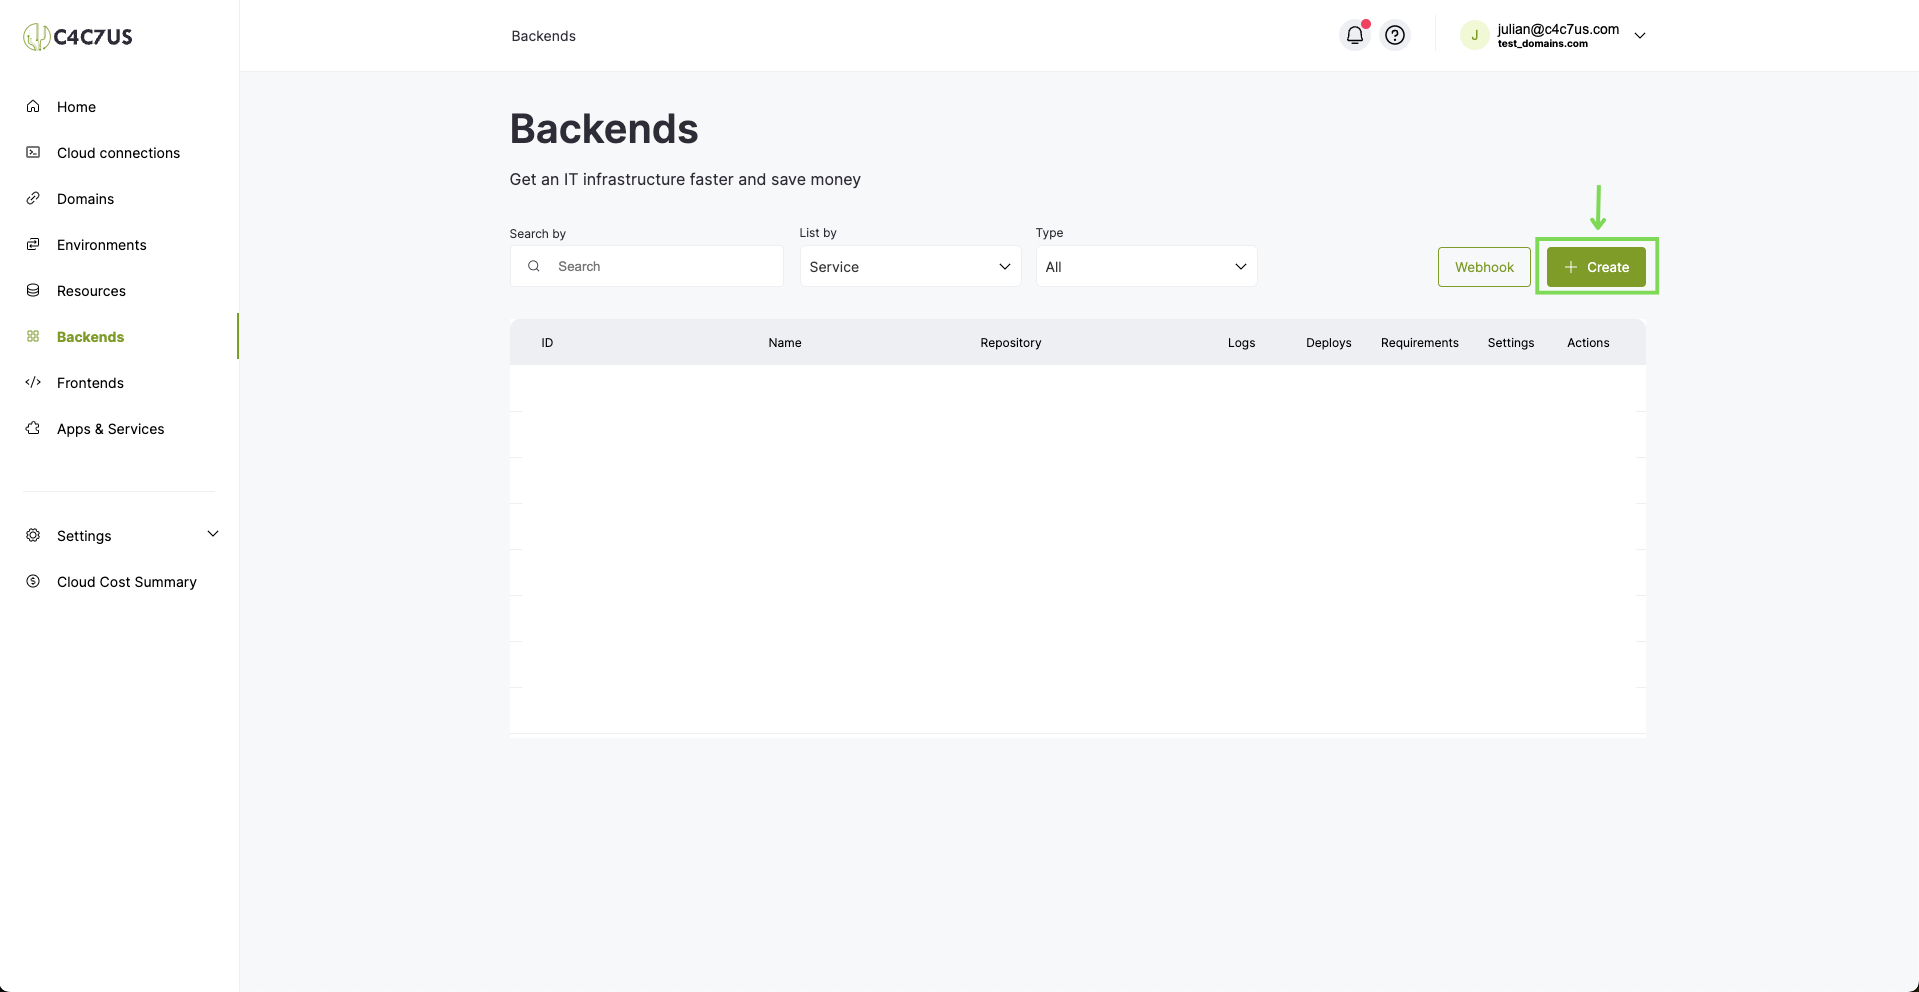
Task: Click the Settings gear icon in sidebar
Action: [x=33, y=535]
